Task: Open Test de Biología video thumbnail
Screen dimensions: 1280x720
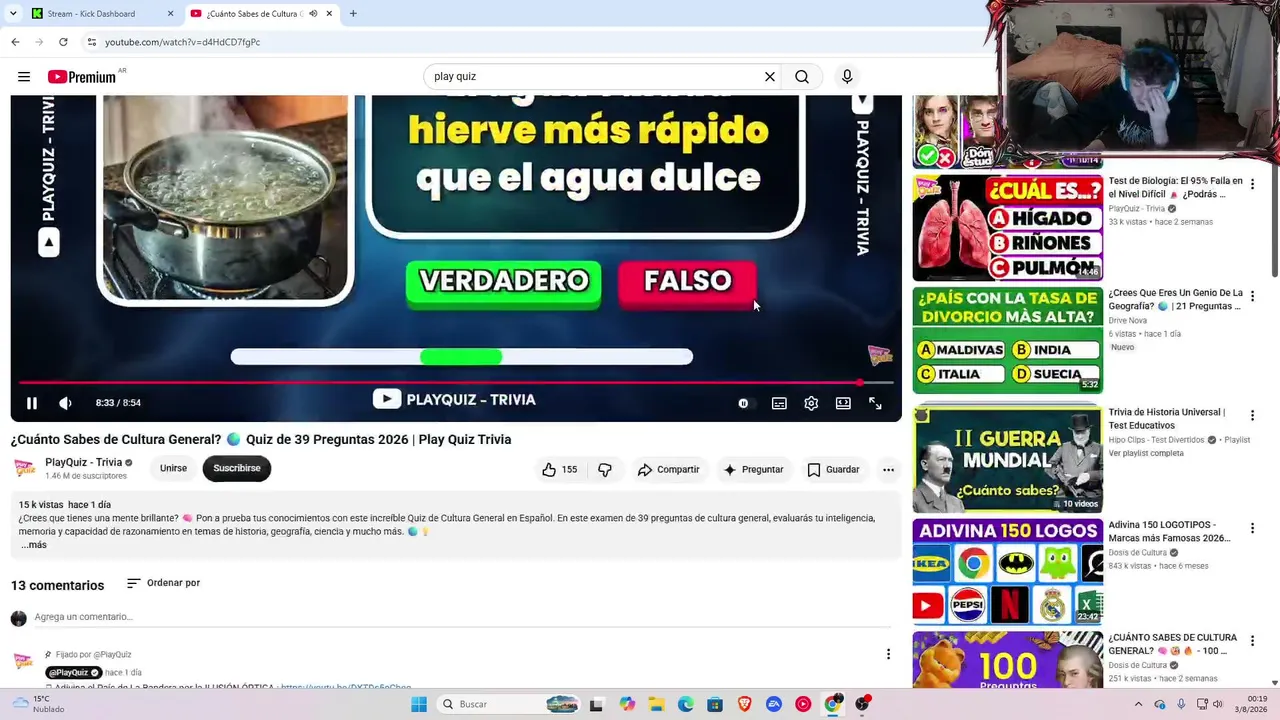Action: (1008, 228)
